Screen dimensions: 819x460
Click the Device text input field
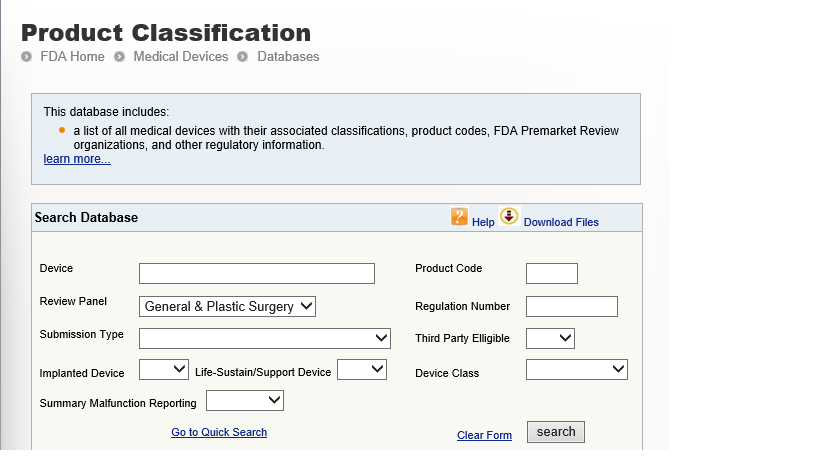tap(257, 274)
